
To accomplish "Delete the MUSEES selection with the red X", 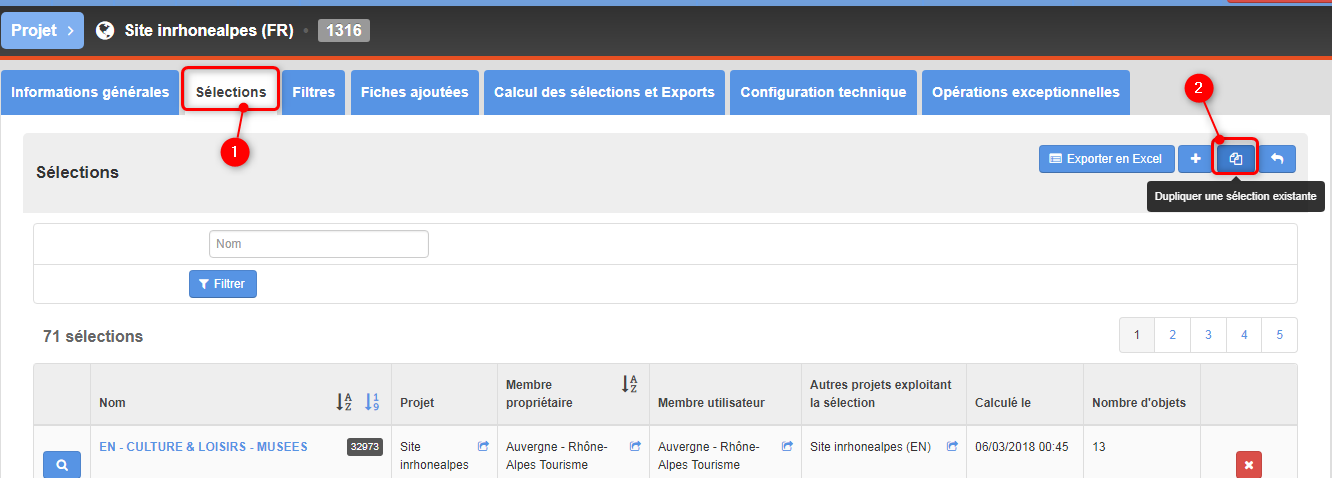I will tap(1249, 465).
